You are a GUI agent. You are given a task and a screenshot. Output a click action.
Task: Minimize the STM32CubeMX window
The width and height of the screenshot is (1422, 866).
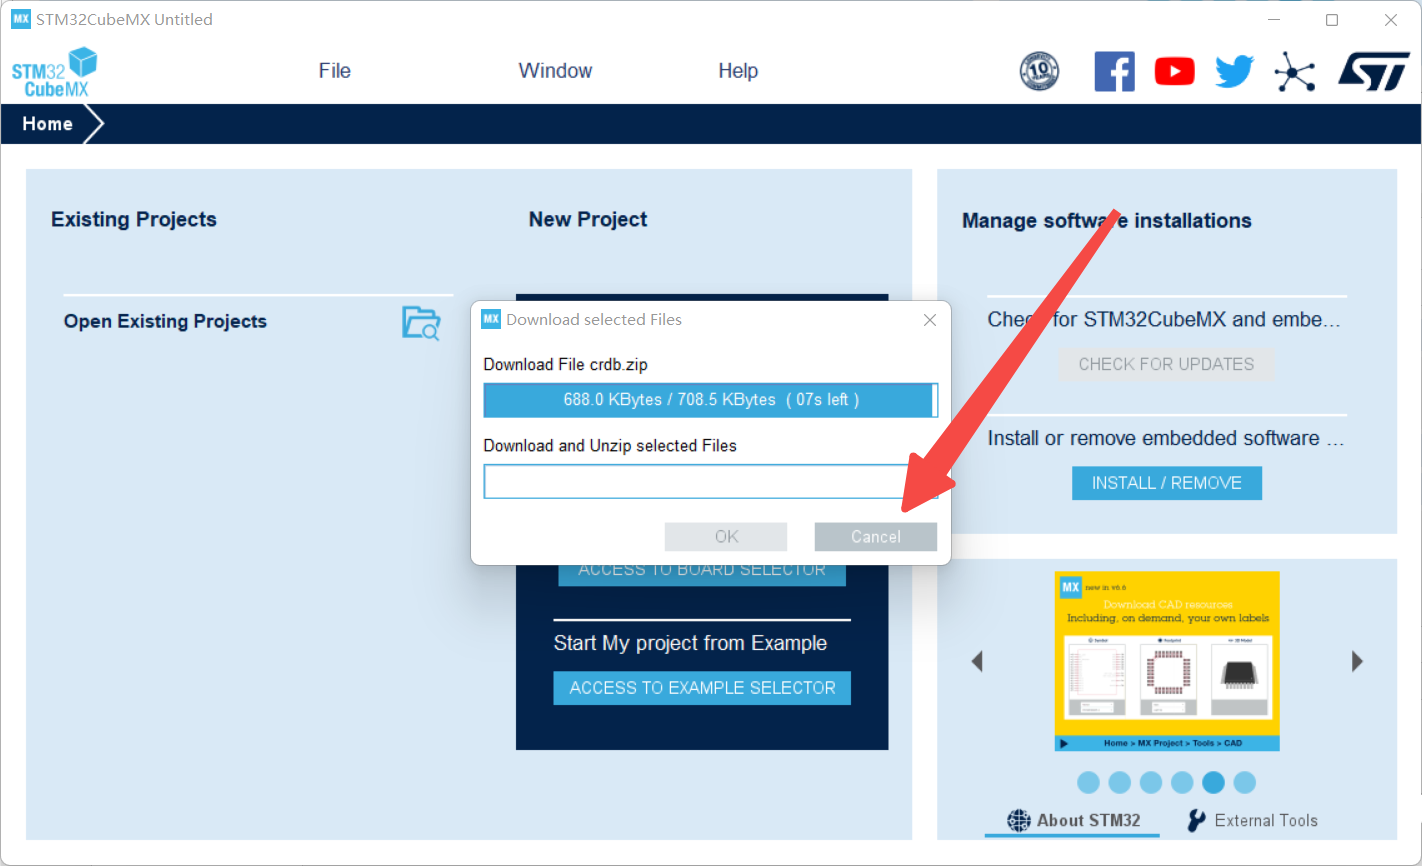coord(1273,20)
